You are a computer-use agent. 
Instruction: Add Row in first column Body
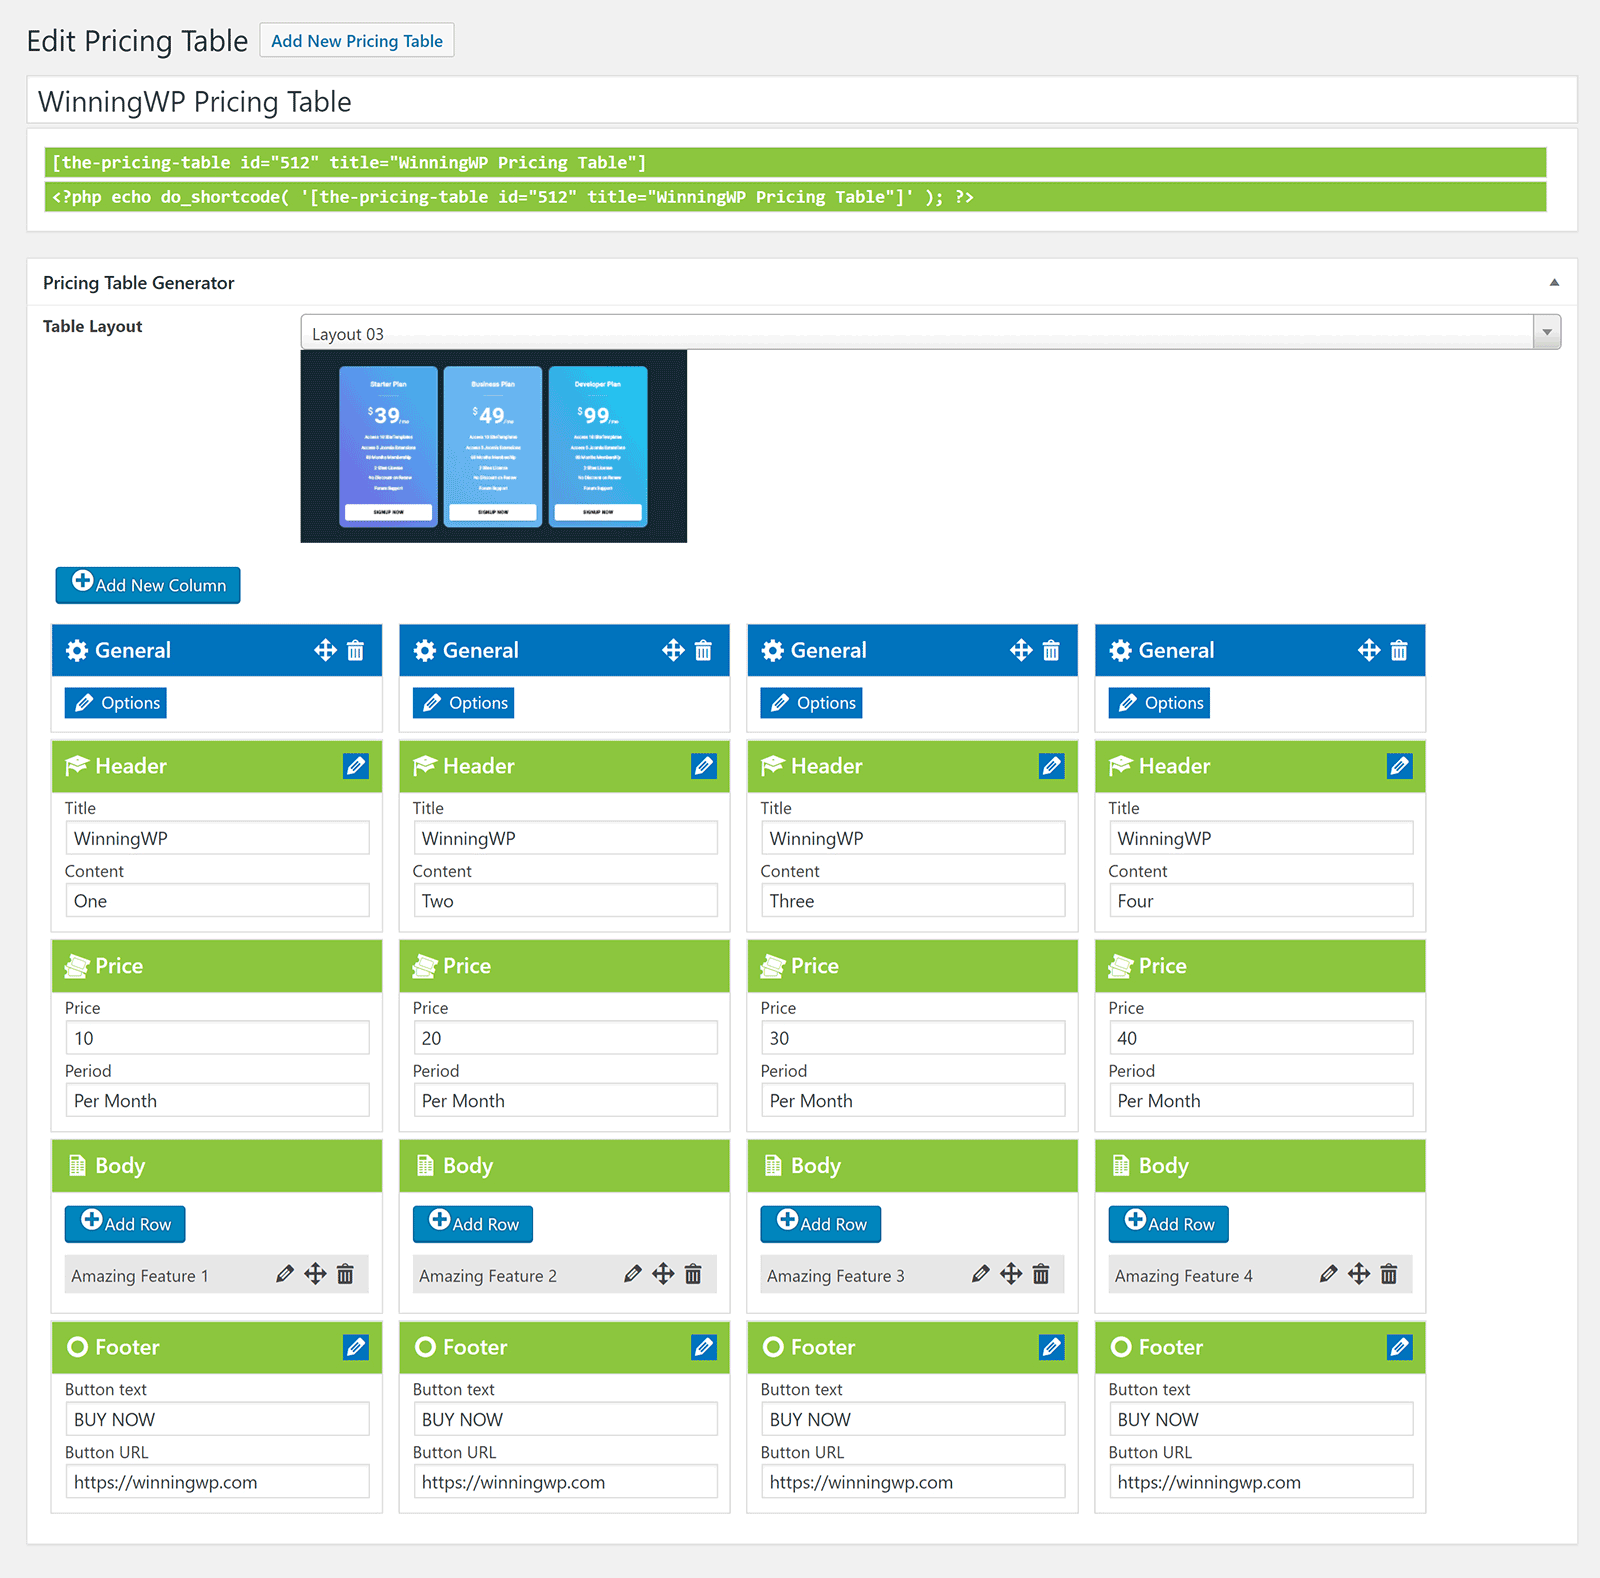(125, 1224)
